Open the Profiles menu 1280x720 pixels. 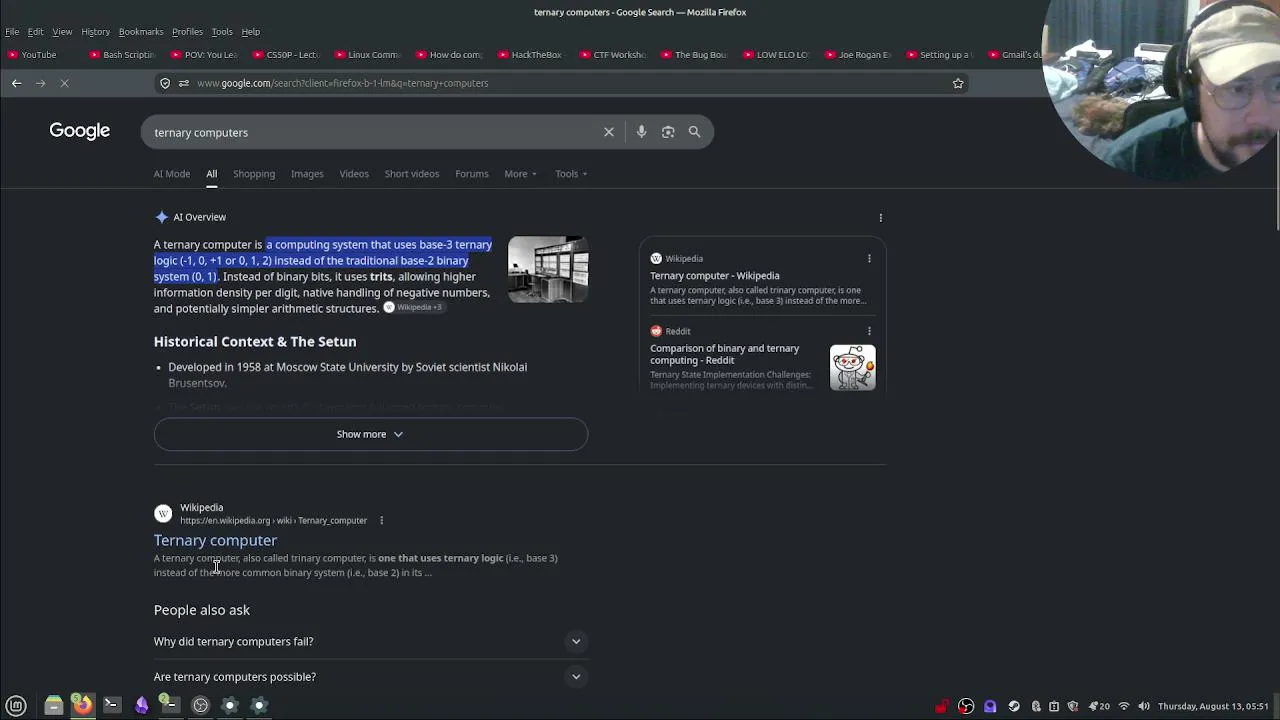[187, 32]
